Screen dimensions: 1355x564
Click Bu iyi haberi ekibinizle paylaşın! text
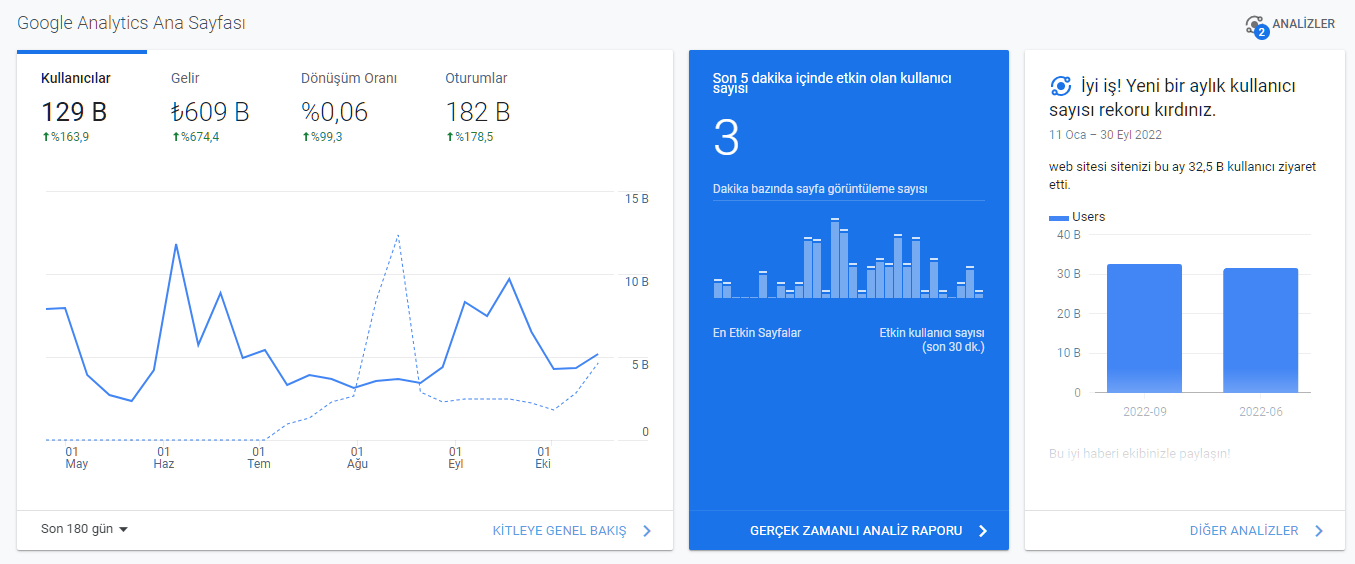point(1140,454)
